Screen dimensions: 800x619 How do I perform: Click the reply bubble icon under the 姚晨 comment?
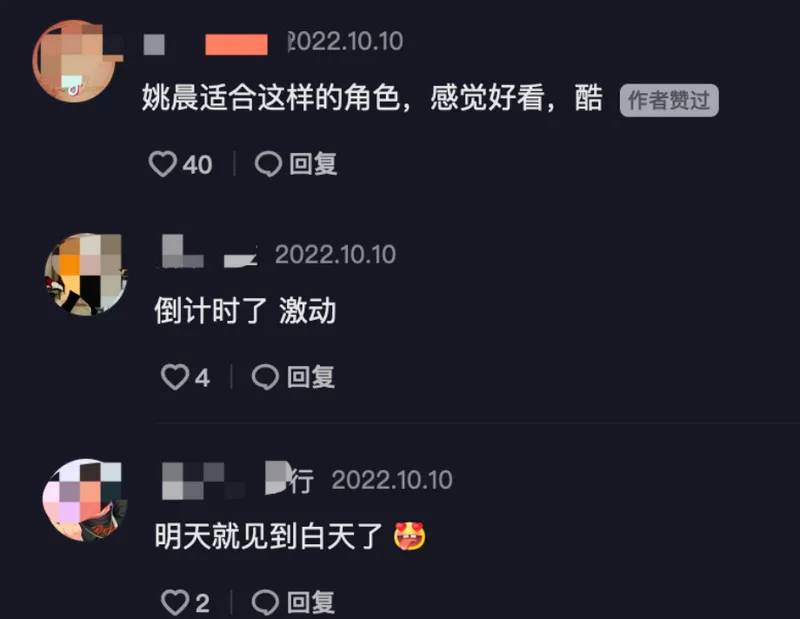(268, 164)
